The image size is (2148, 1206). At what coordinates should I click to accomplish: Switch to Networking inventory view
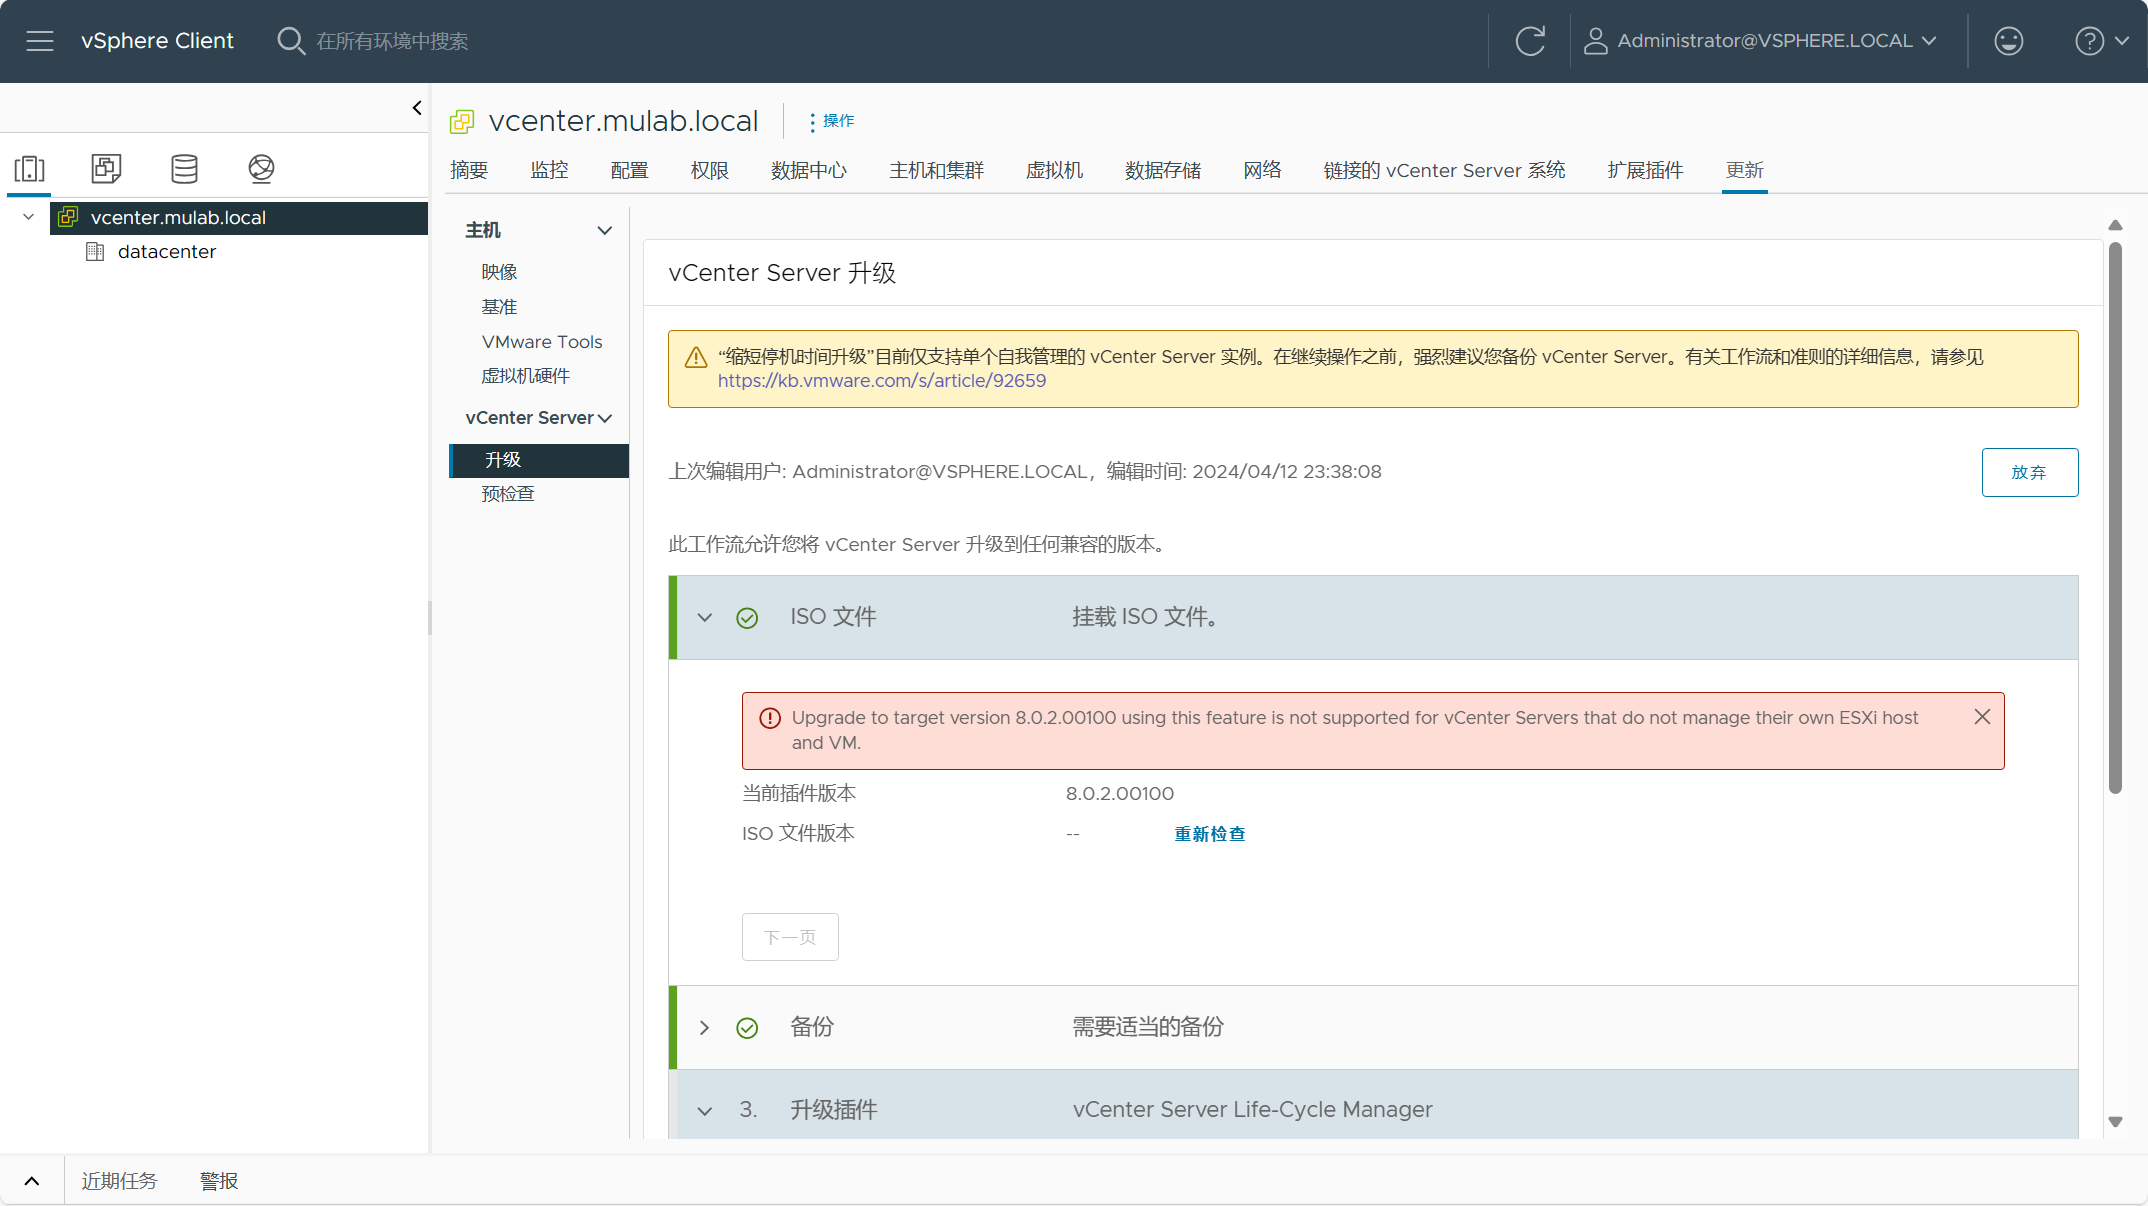click(x=261, y=168)
